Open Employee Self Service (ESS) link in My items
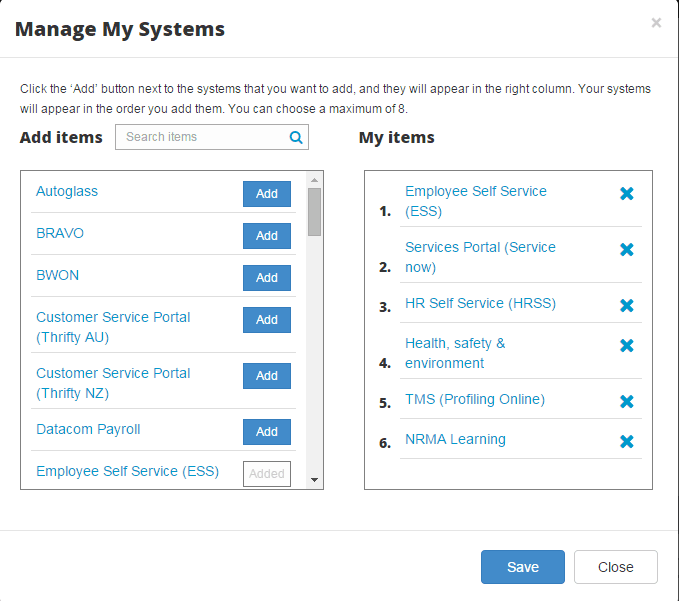The image size is (679, 601). point(475,201)
